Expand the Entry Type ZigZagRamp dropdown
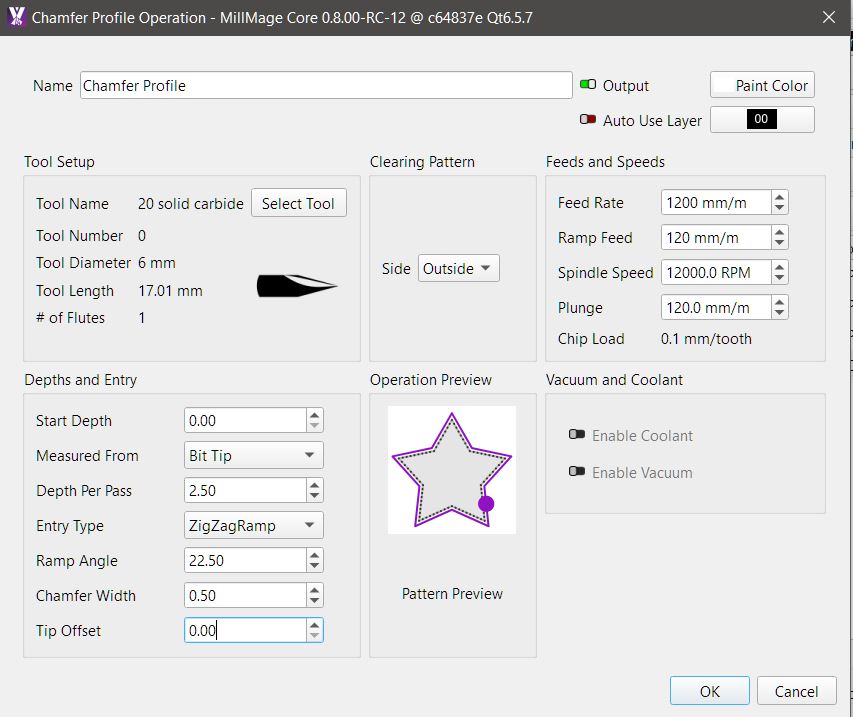The width and height of the screenshot is (853, 717). coord(254,526)
